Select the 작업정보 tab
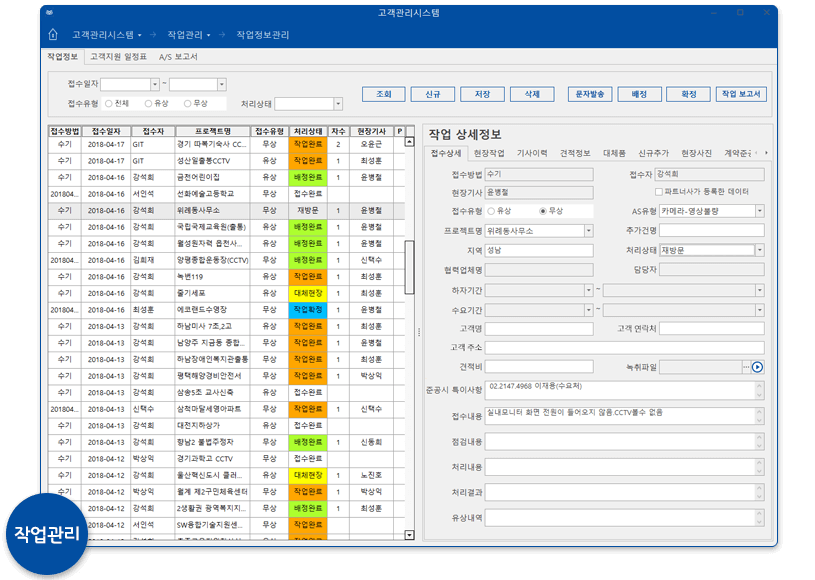815x580 pixels. point(62,57)
